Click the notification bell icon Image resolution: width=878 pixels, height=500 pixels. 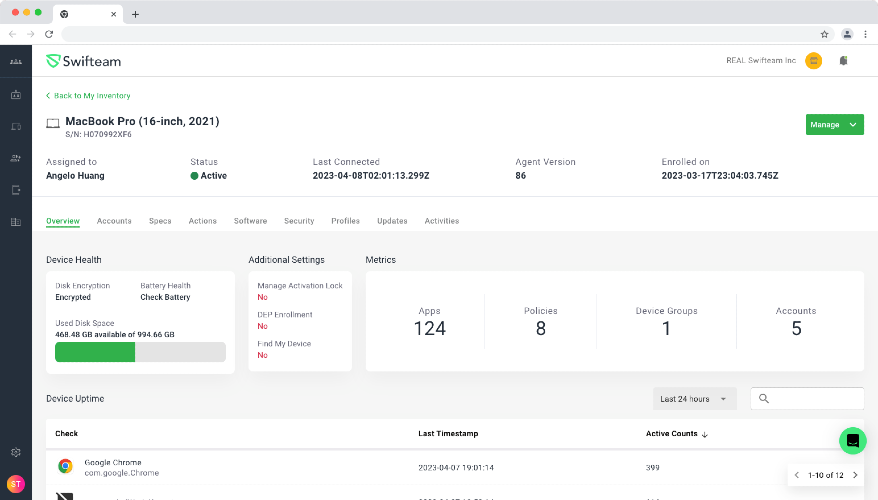[843, 60]
